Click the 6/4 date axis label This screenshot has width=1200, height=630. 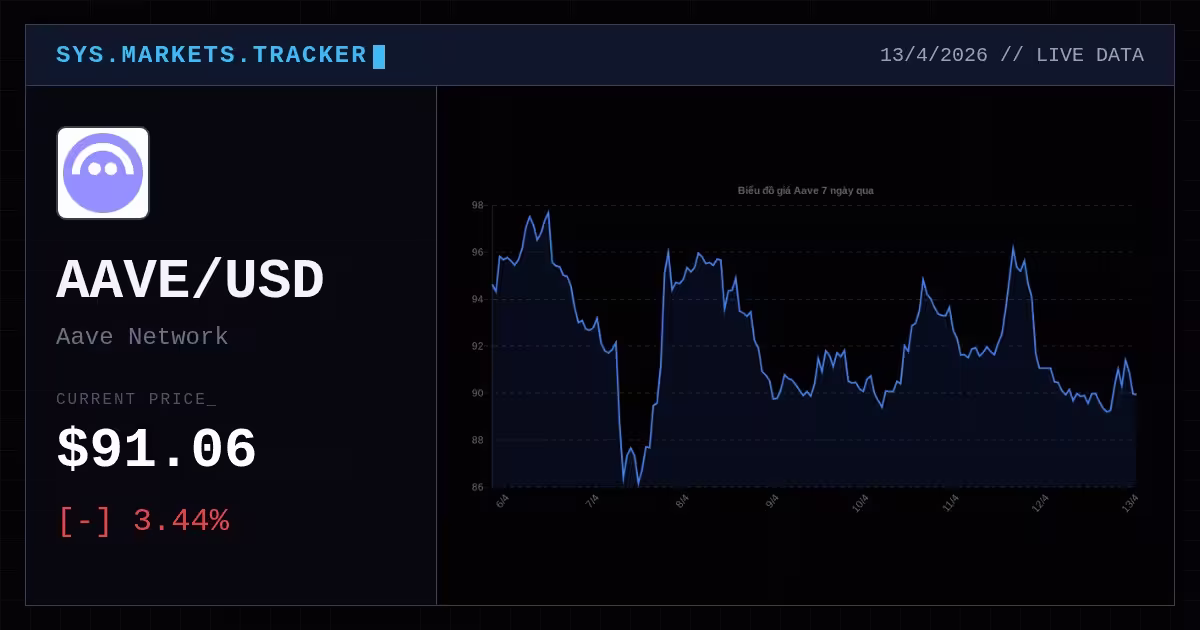(502, 500)
